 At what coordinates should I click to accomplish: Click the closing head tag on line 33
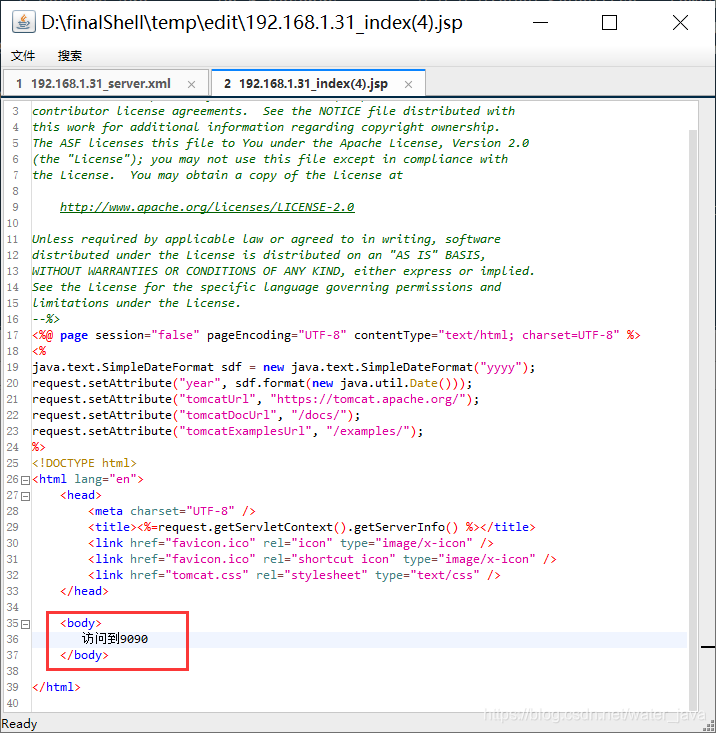point(84,591)
